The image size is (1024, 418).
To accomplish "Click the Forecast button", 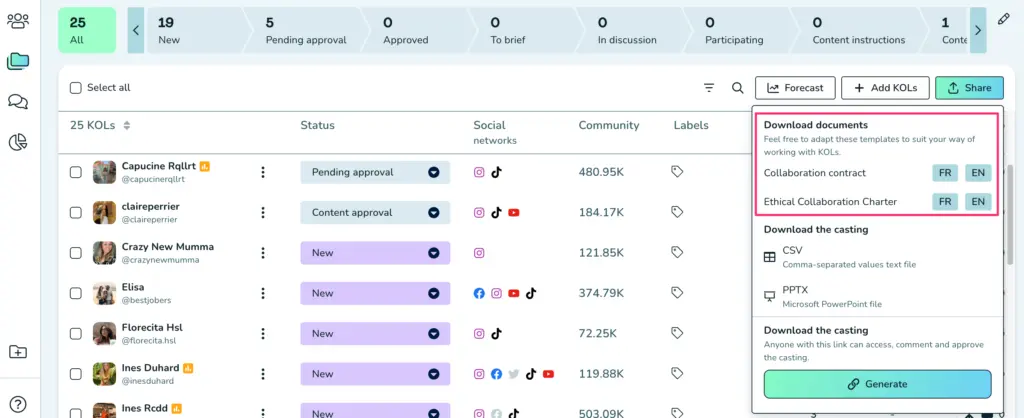I will point(795,88).
